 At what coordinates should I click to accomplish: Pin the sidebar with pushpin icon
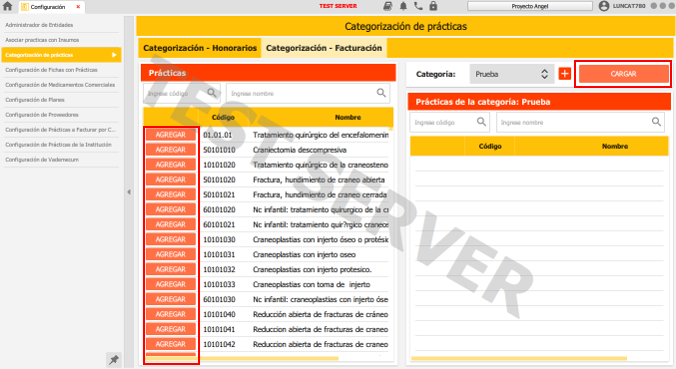coord(114,360)
